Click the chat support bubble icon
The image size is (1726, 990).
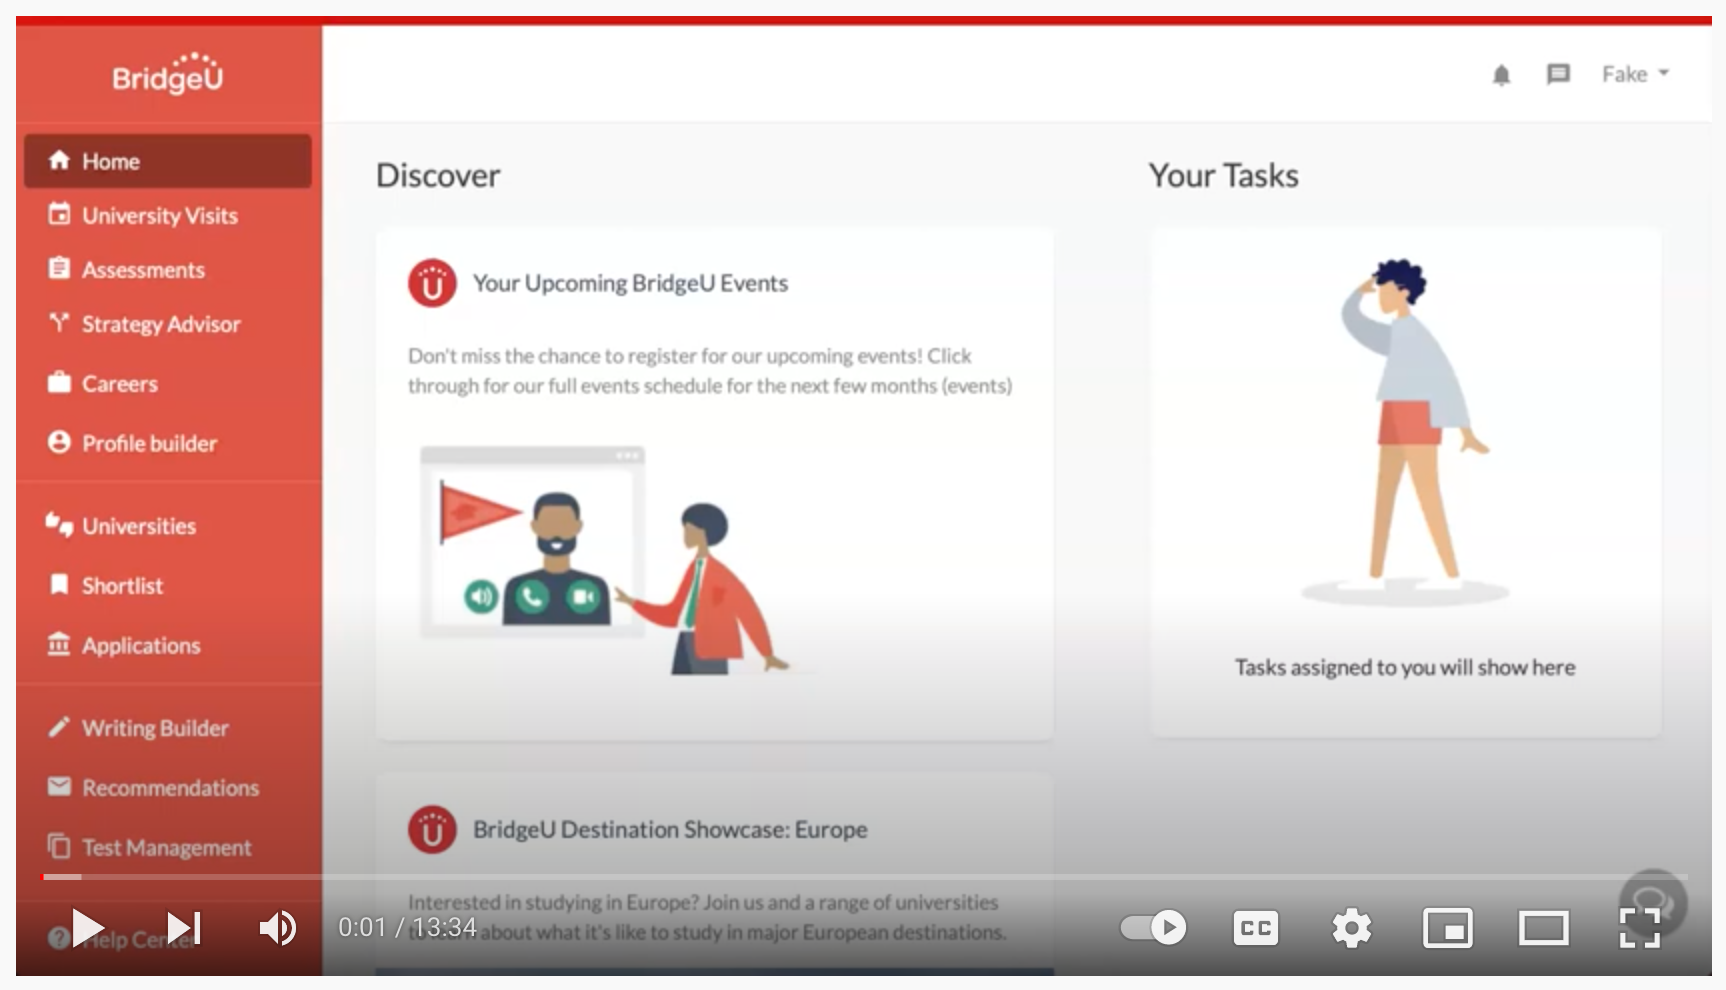click(1653, 902)
